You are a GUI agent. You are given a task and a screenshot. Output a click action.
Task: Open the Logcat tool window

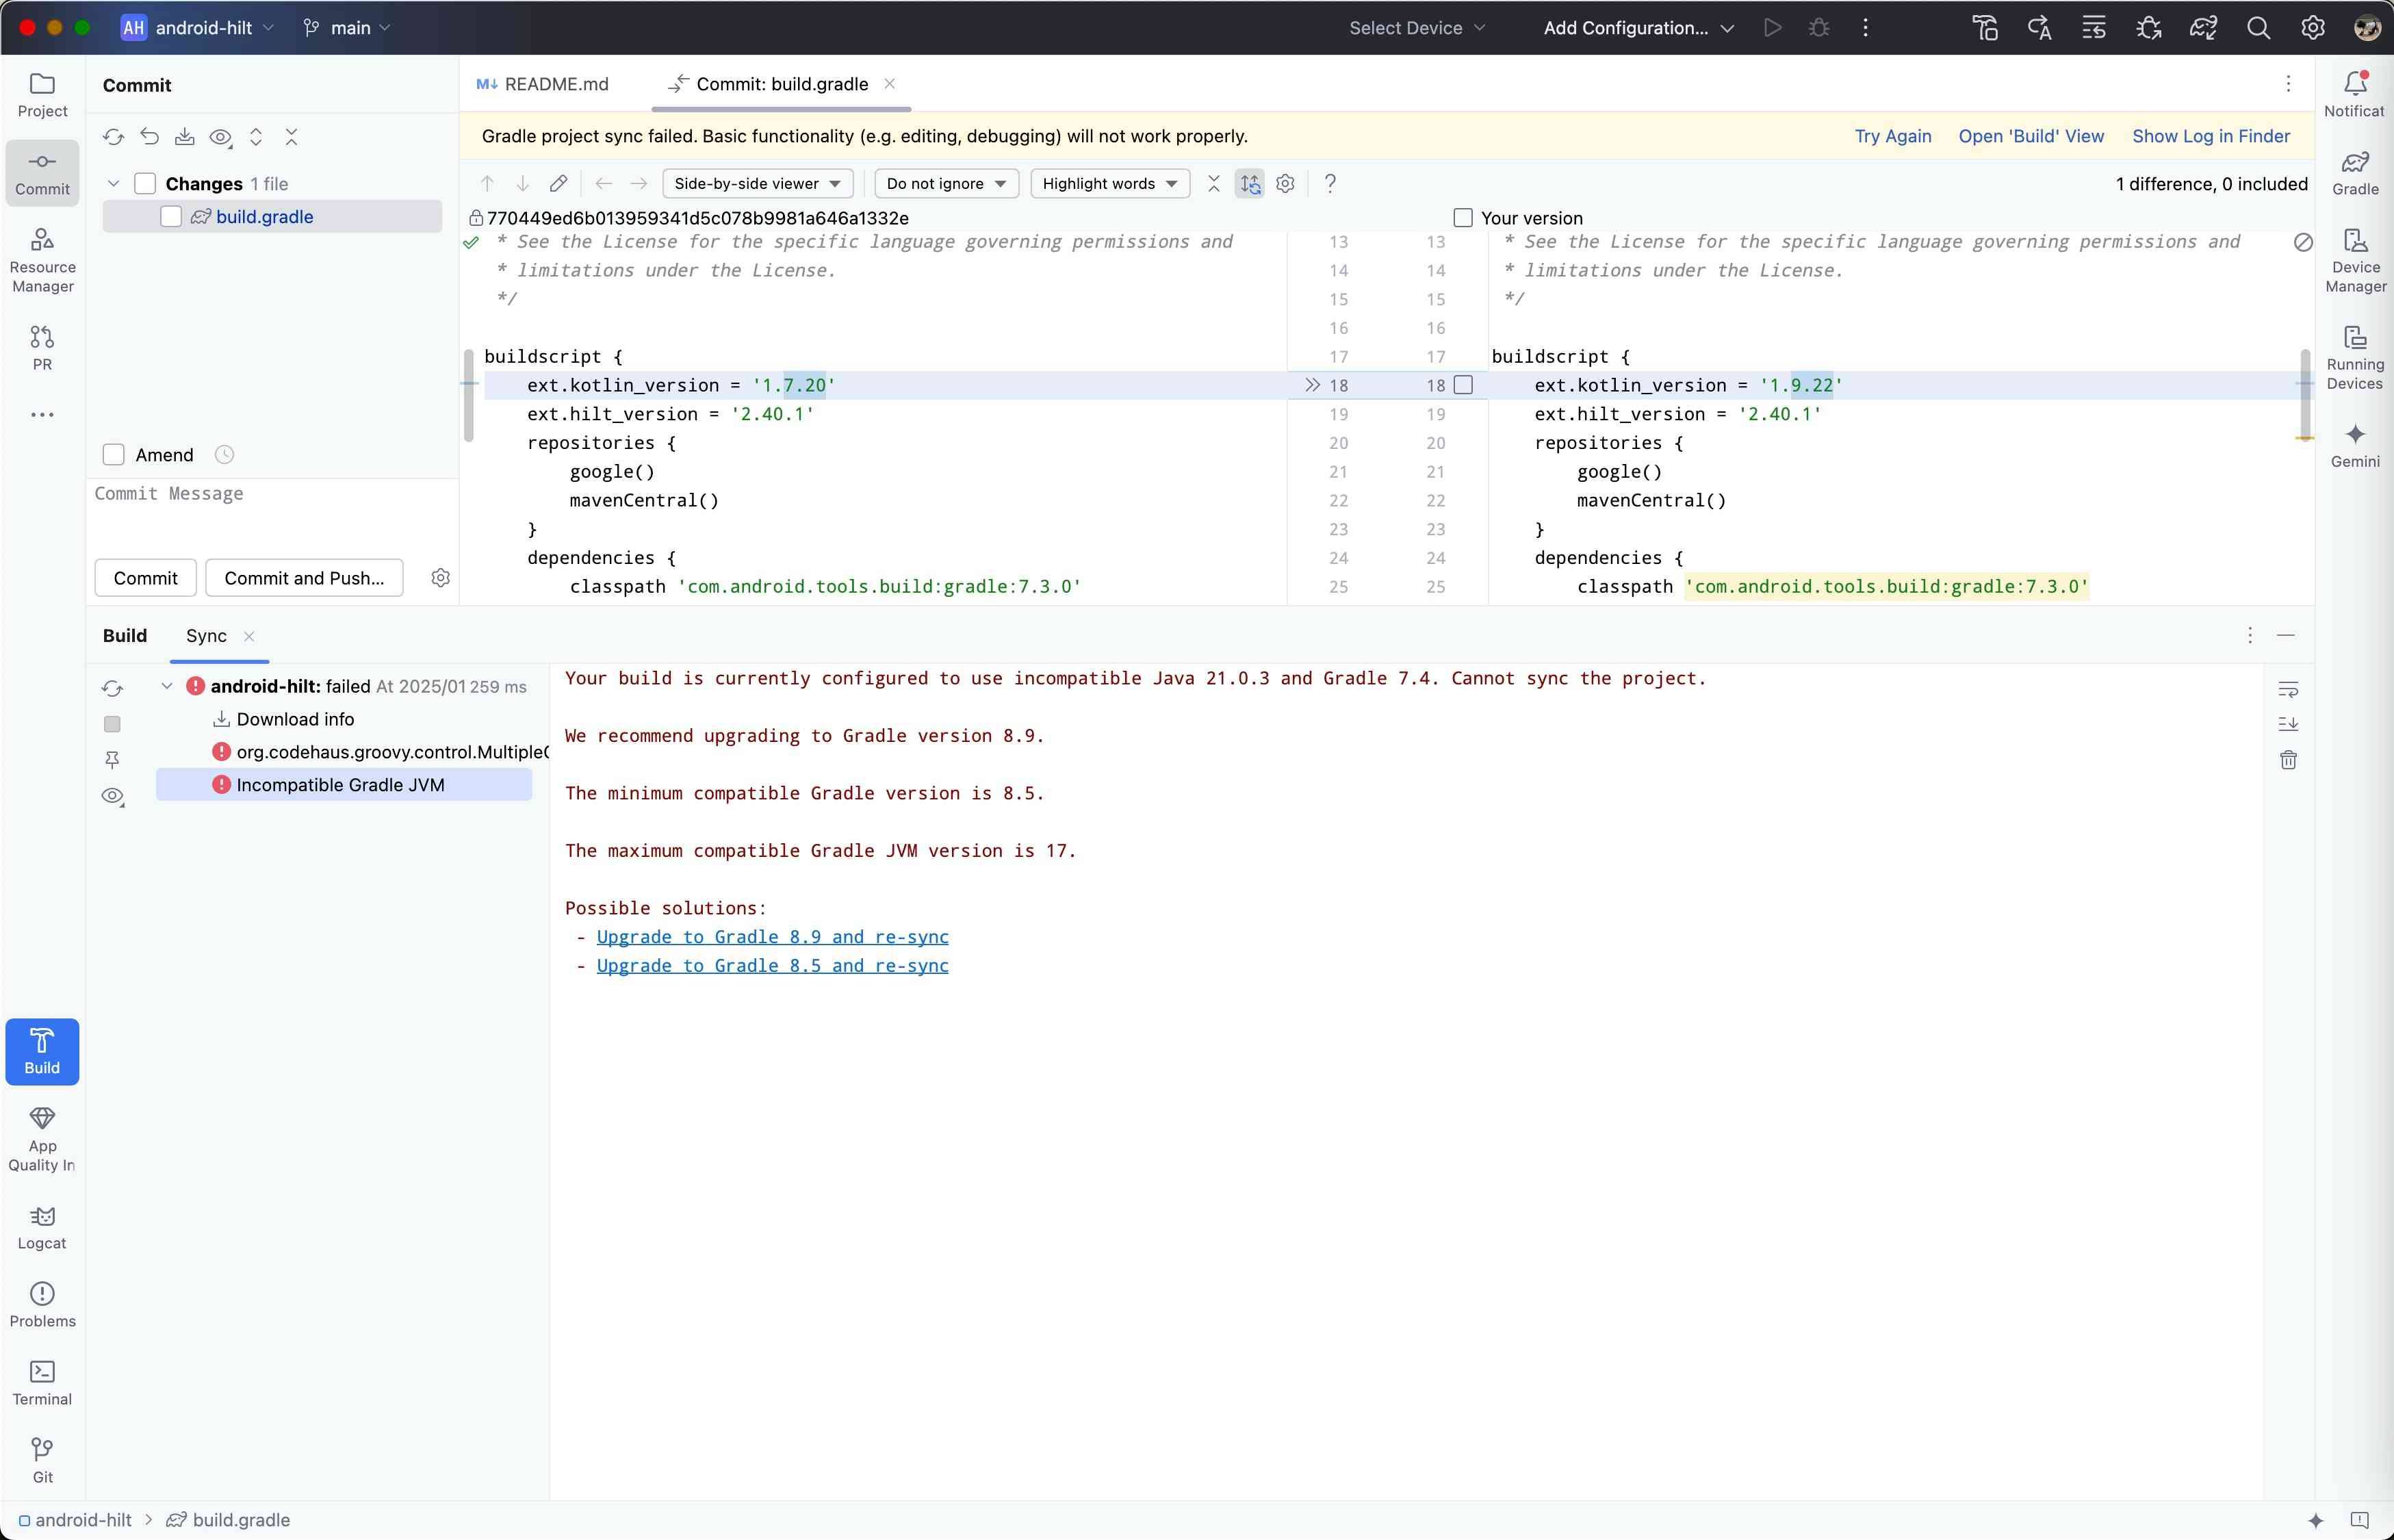42,1226
